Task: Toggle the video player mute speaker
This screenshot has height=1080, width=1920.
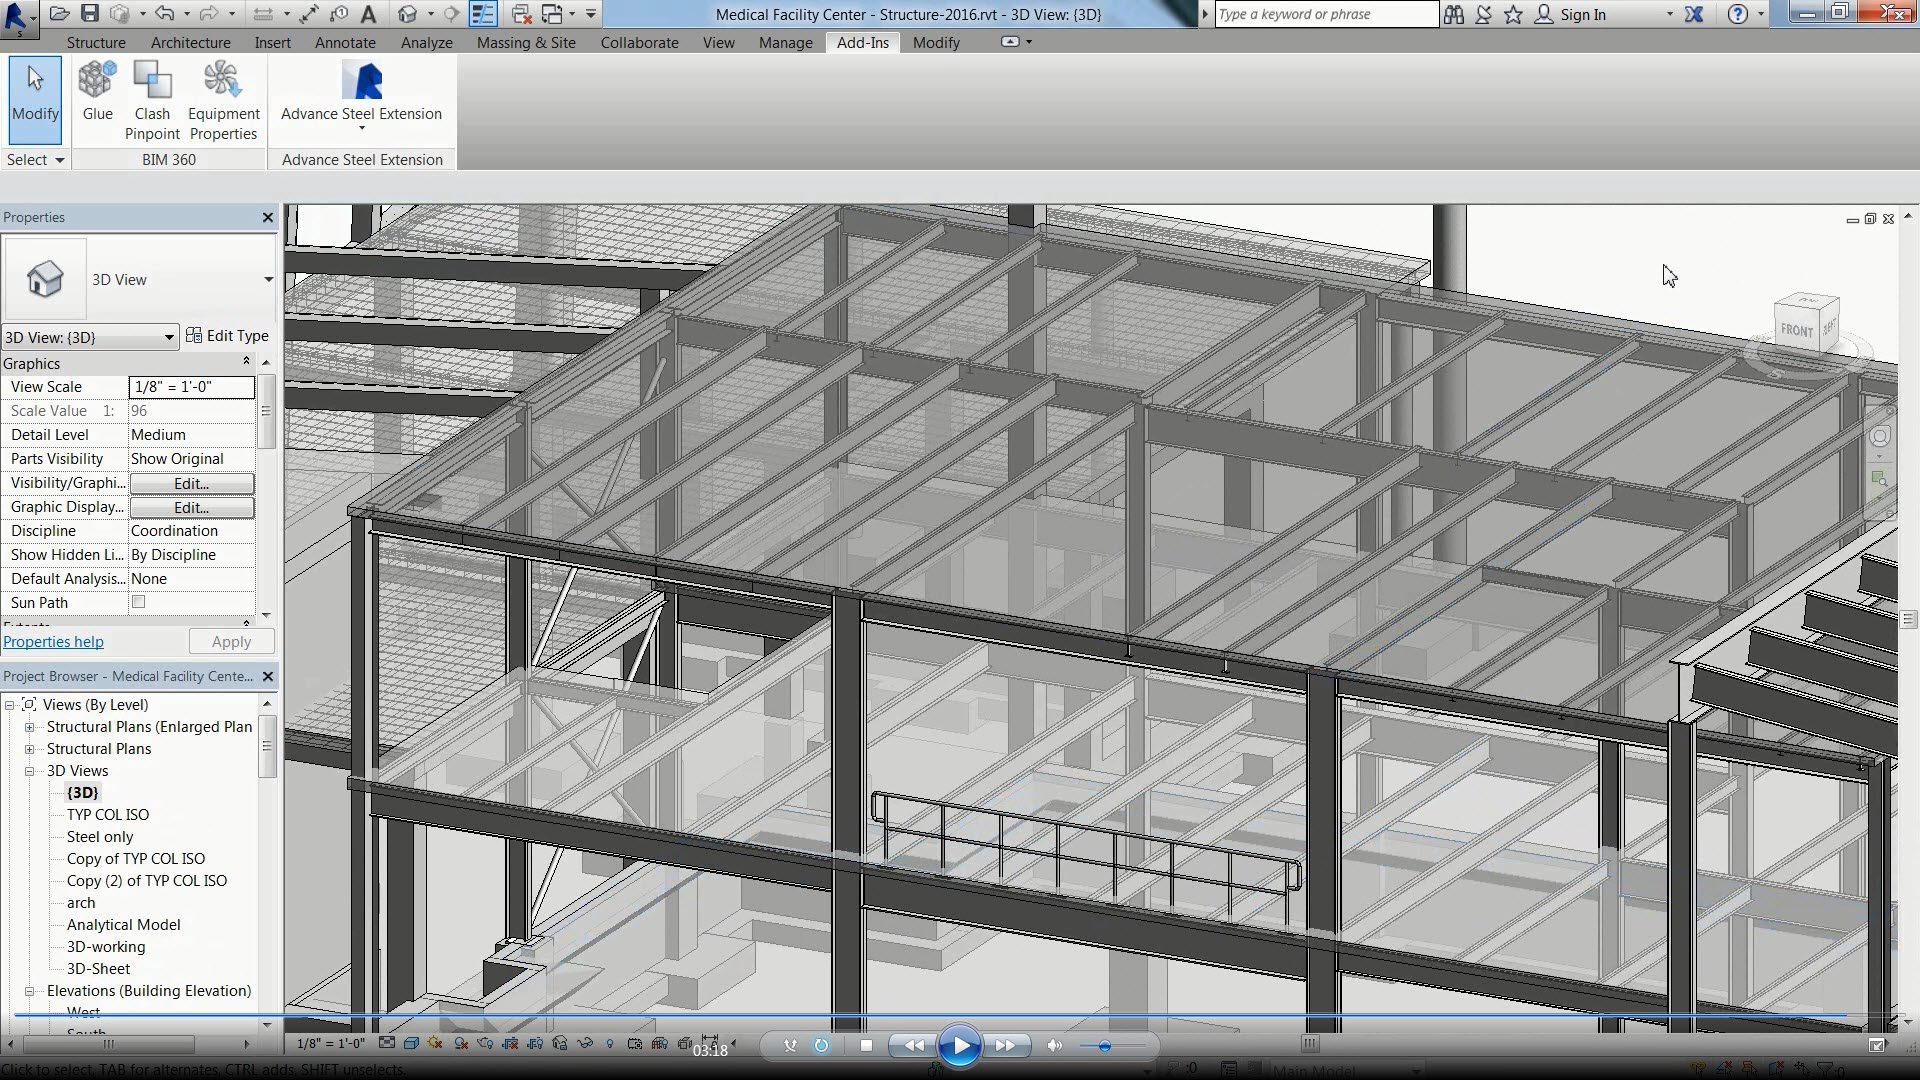Action: [1054, 1046]
